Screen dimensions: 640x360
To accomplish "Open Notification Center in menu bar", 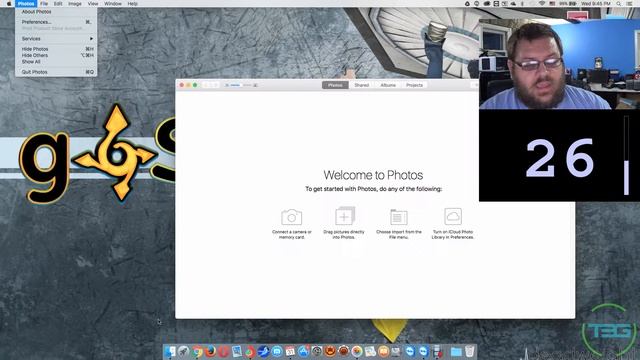I will click(x=629, y=4).
